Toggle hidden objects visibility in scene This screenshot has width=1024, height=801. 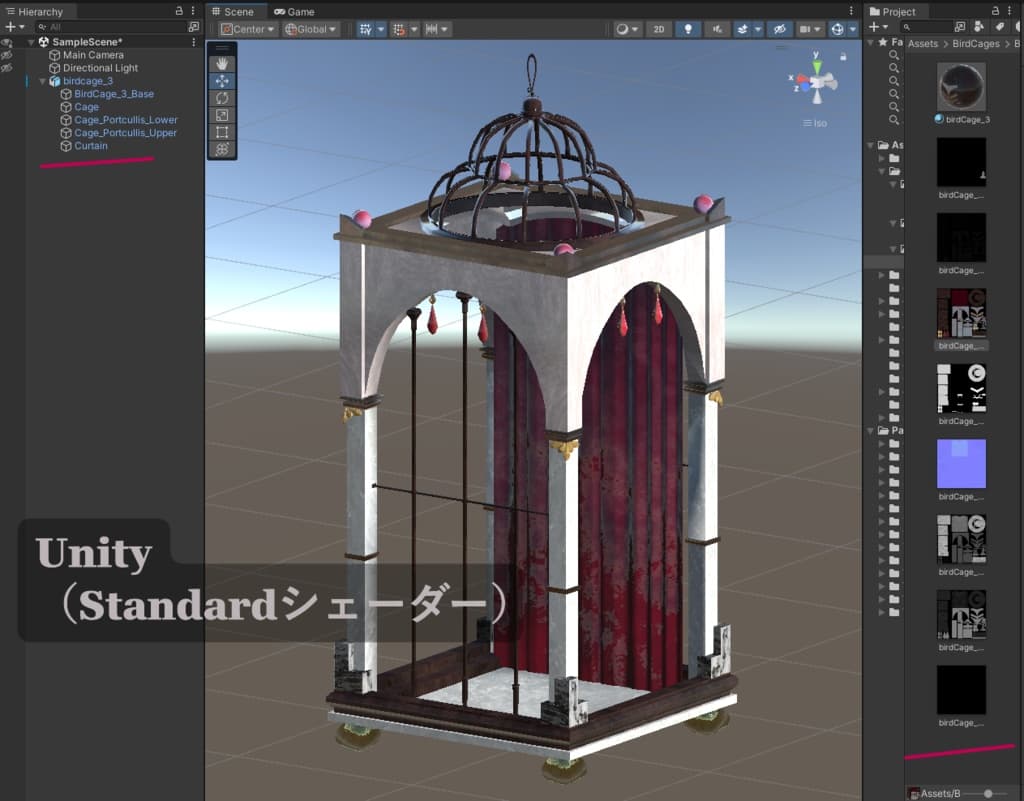pos(779,29)
